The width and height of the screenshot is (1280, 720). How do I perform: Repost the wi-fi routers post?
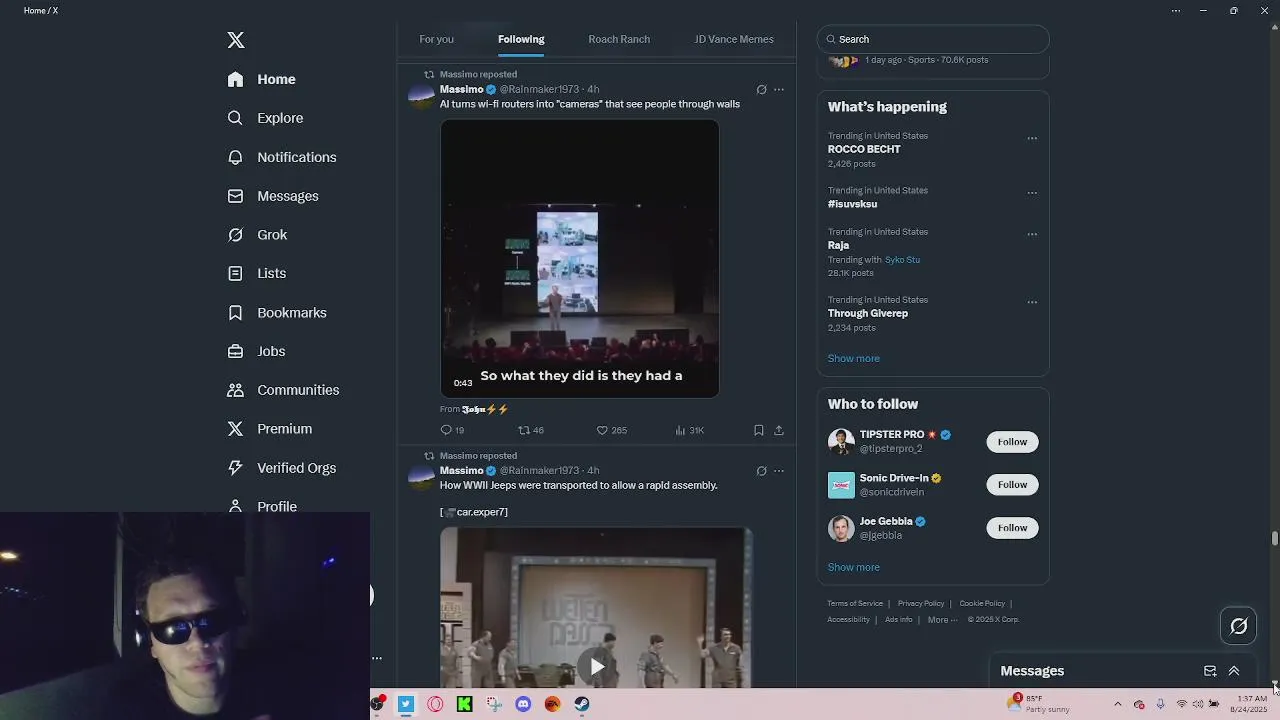coord(531,430)
